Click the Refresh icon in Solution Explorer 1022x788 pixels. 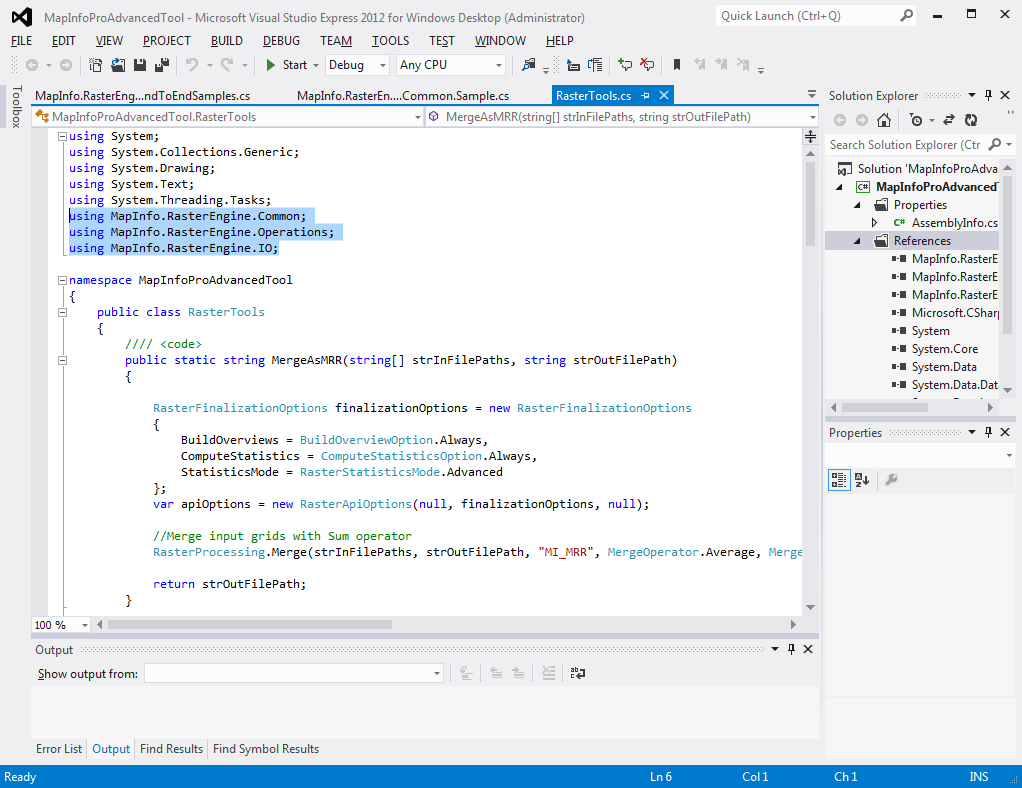971,120
